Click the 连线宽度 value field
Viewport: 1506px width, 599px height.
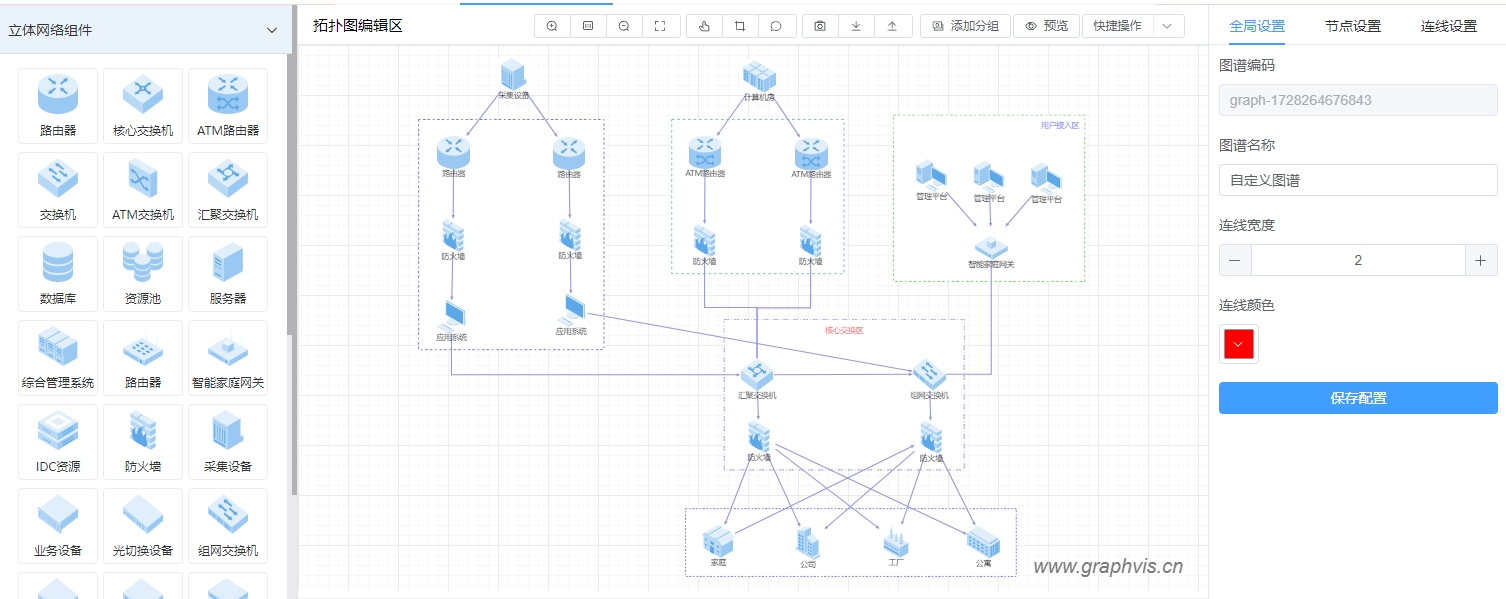1358,260
